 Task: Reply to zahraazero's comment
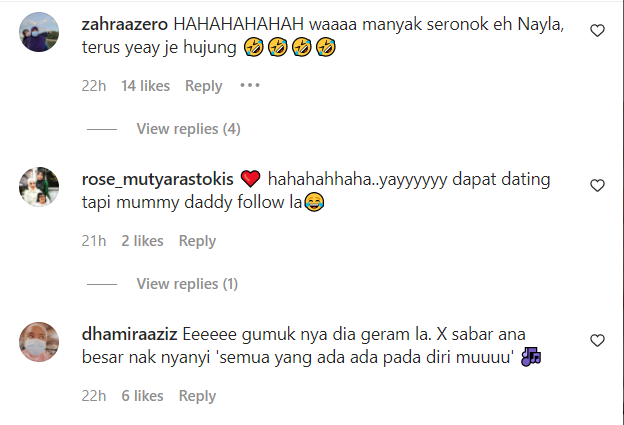203,86
